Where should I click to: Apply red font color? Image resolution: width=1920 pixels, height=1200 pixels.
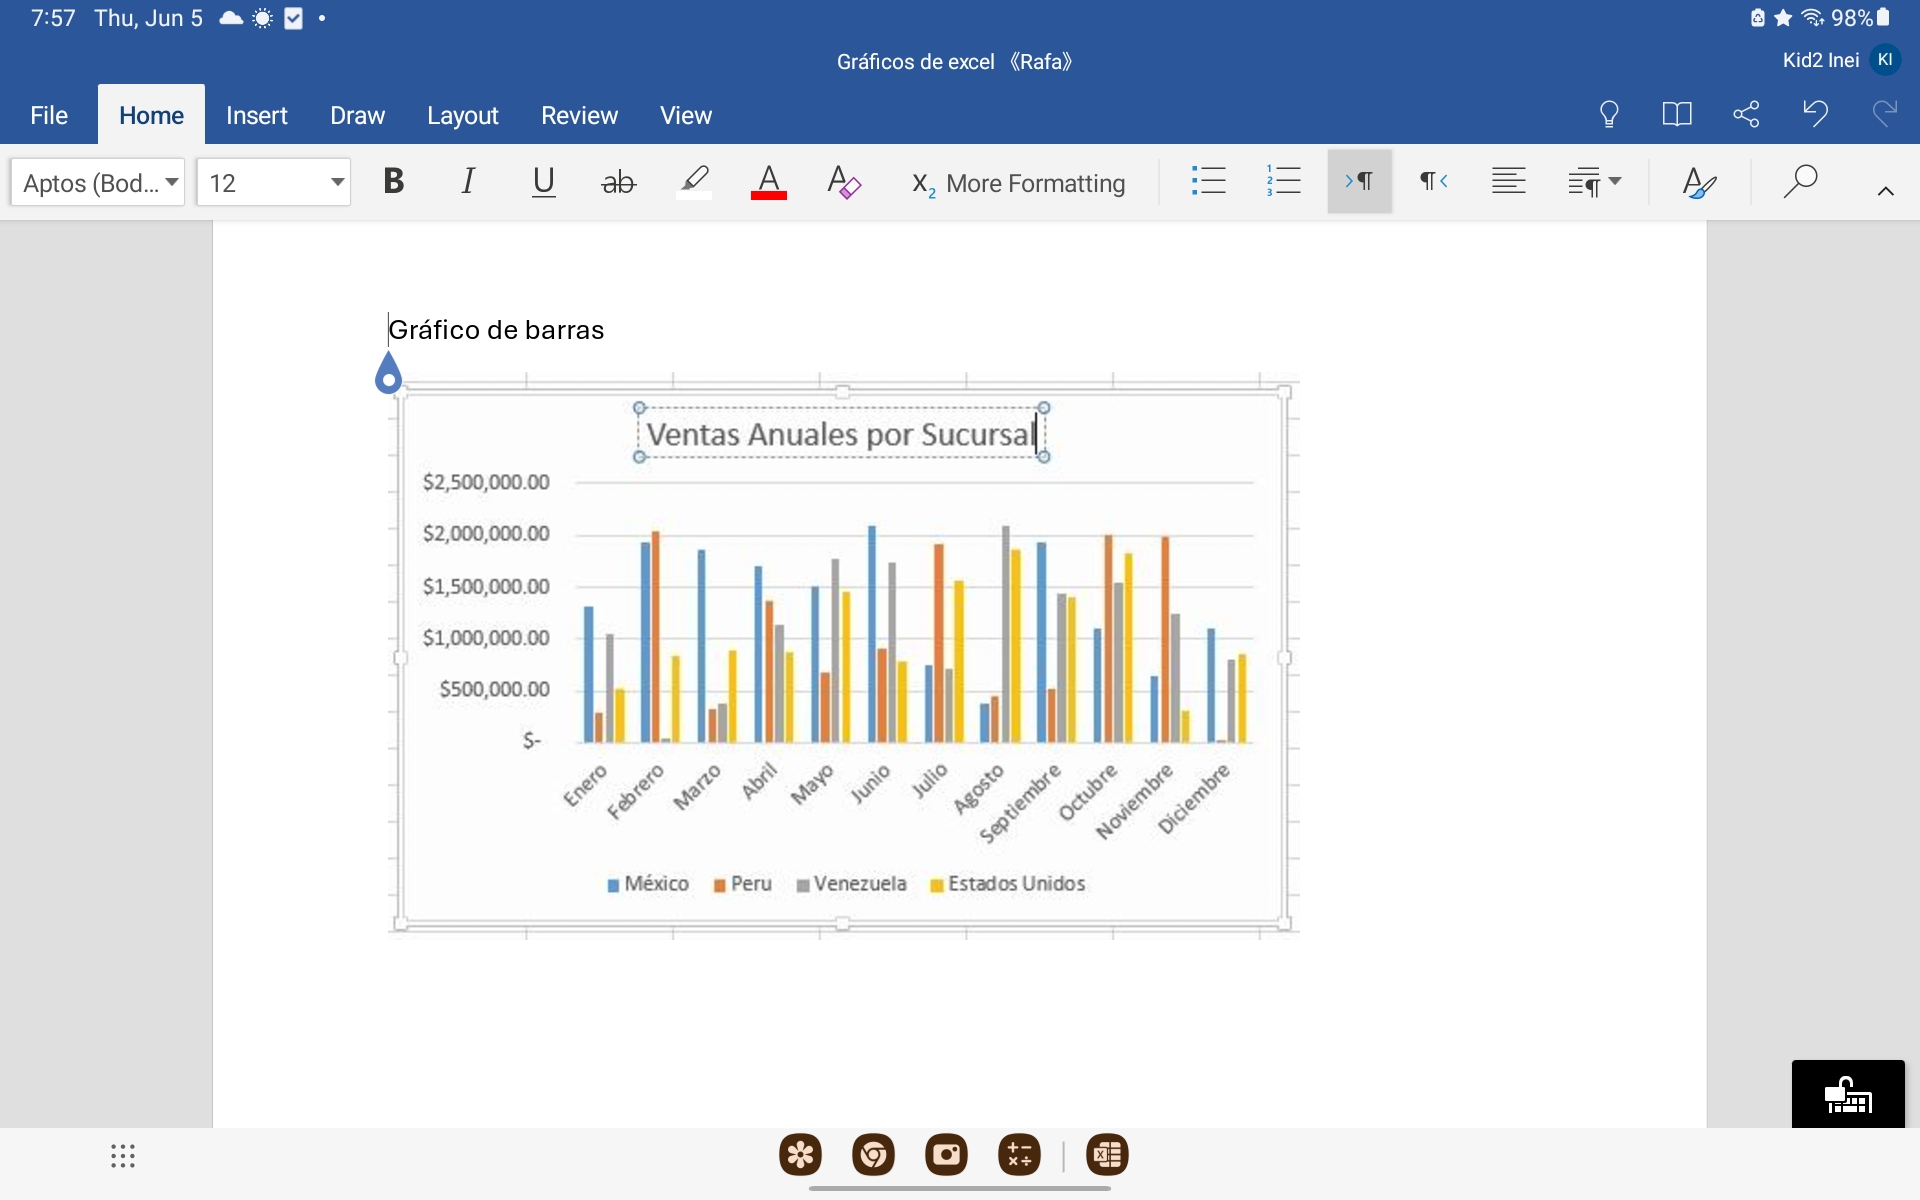(768, 182)
